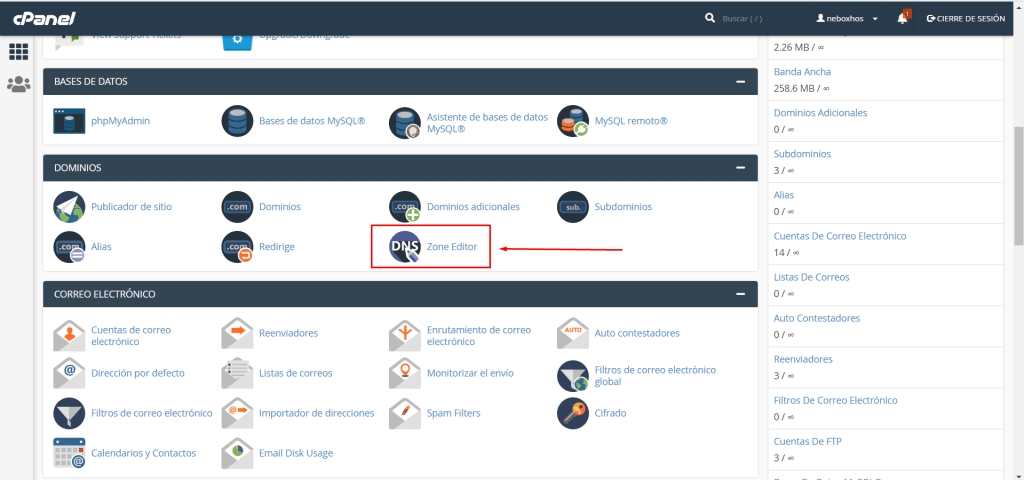Image resolution: width=1024 pixels, height=480 pixels.
Task: Collapse the Bases de Datos section
Action: tap(740, 82)
